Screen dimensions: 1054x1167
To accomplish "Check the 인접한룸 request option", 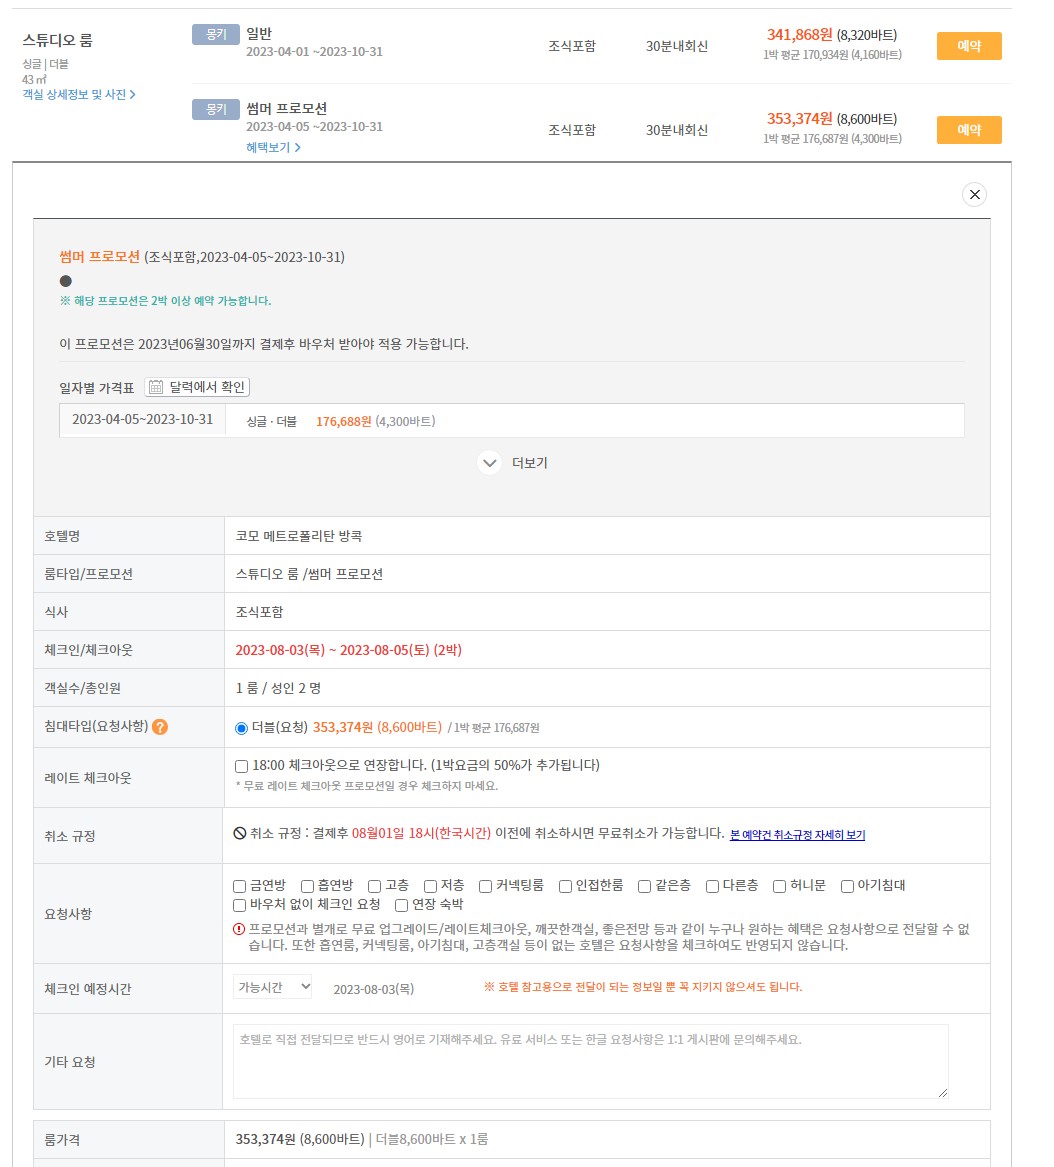I will (566, 886).
